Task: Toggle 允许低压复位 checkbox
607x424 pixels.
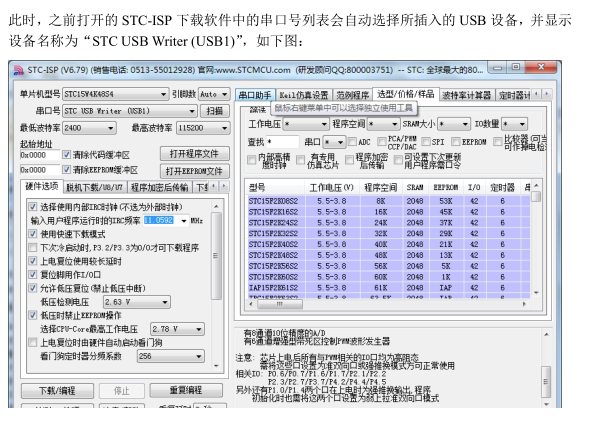Action: [x=33, y=288]
